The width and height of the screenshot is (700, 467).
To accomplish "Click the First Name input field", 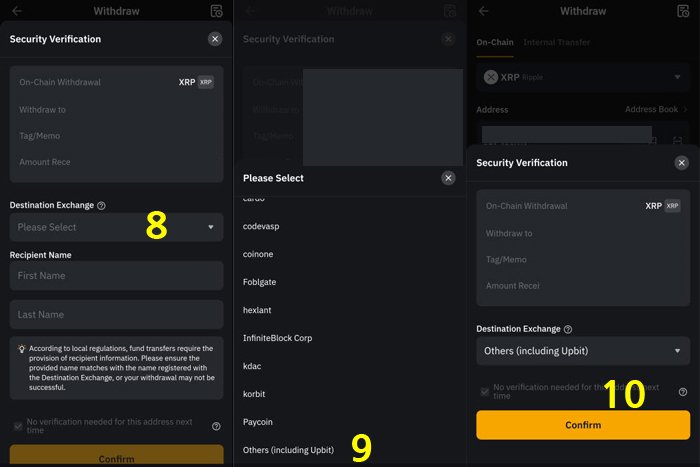I will tap(117, 276).
